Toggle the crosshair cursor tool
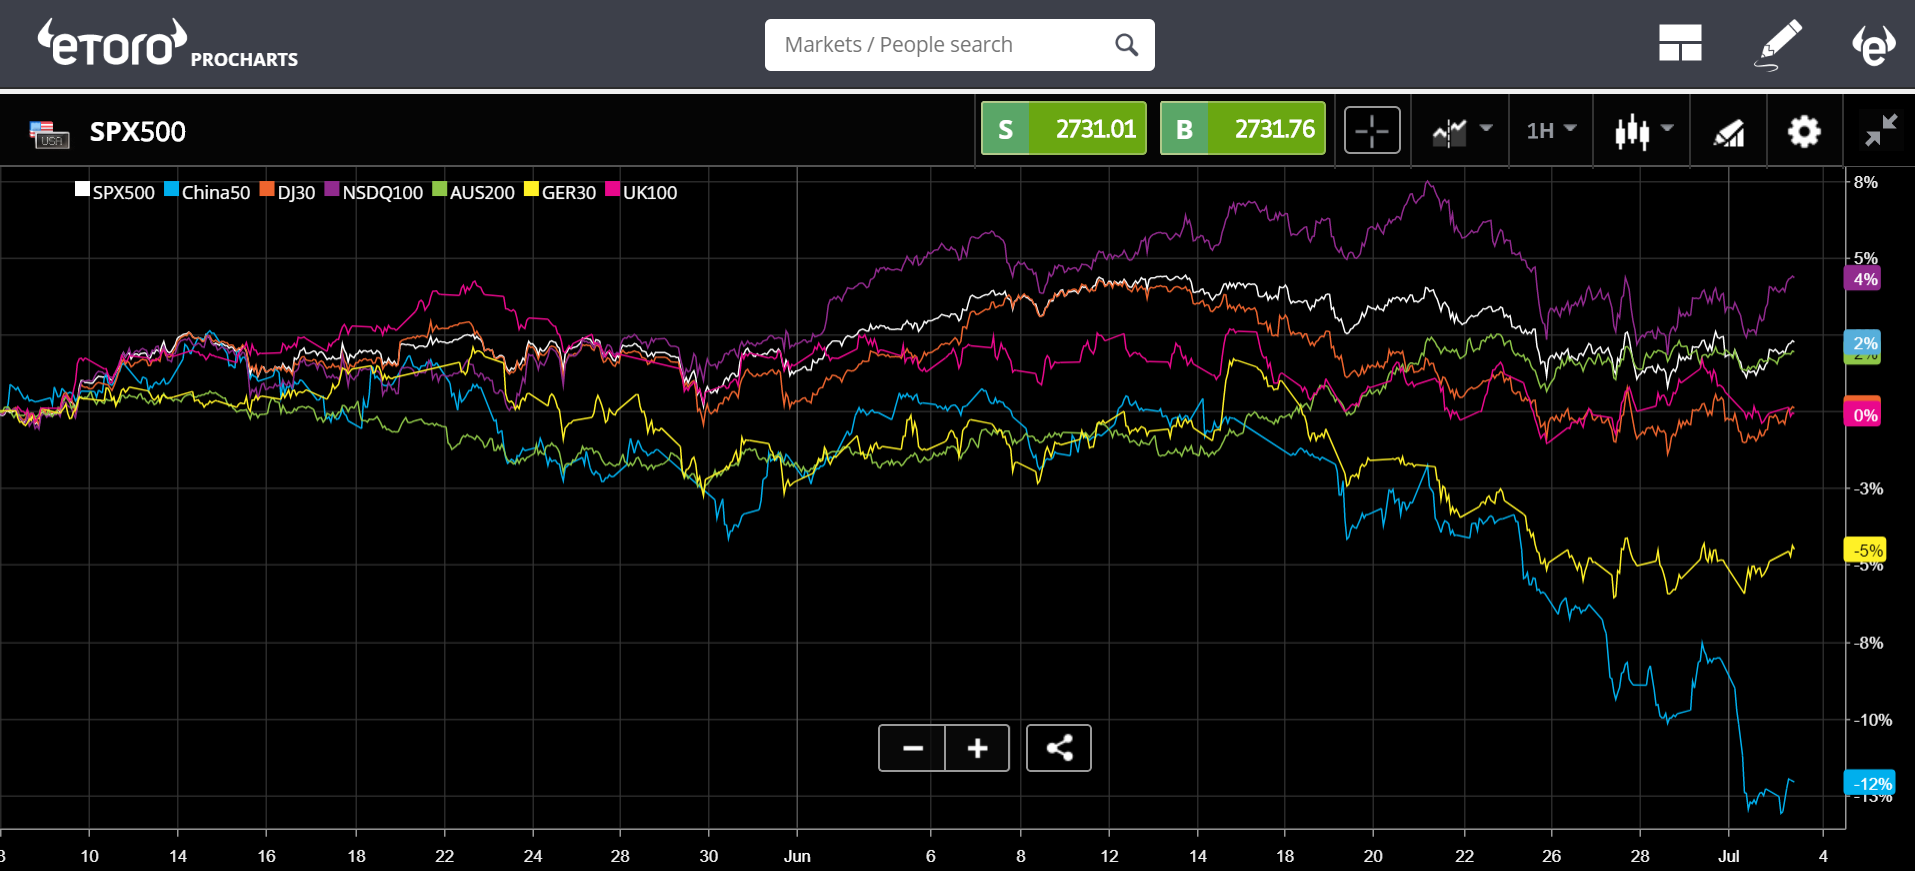Screen dimensions: 1915x871 click(1372, 131)
